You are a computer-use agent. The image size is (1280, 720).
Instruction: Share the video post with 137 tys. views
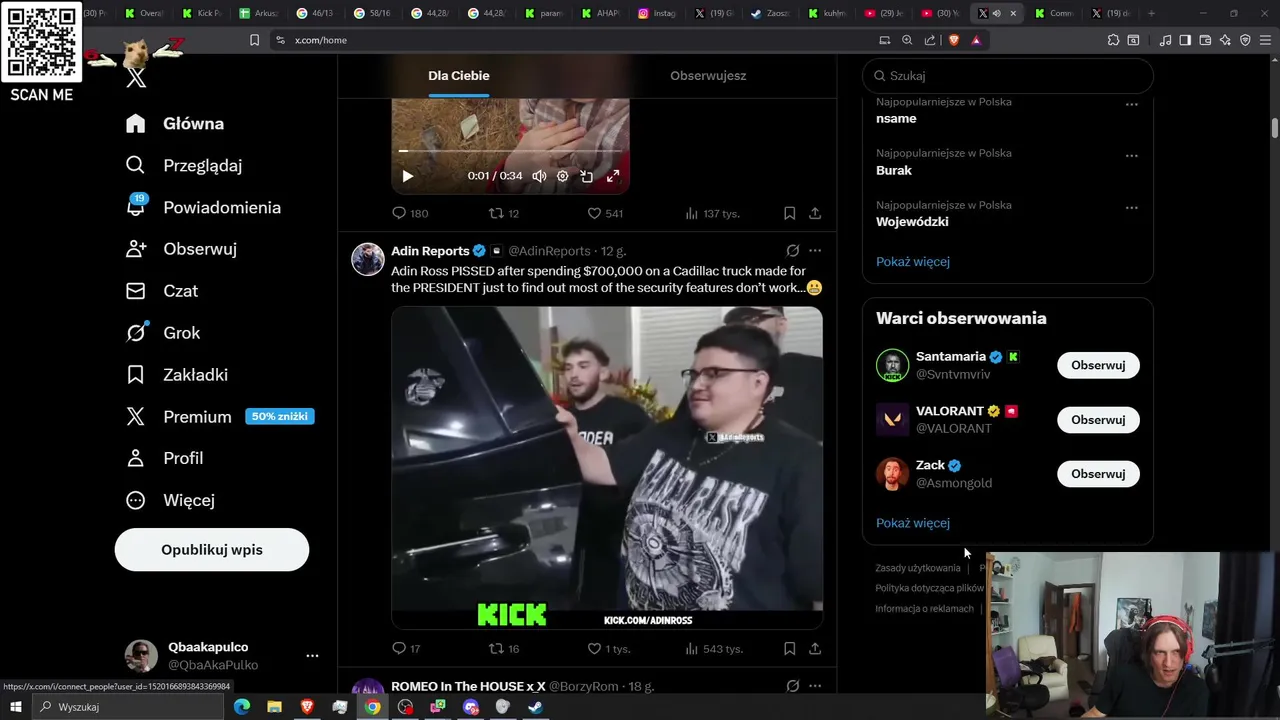click(x=815, y=213)
